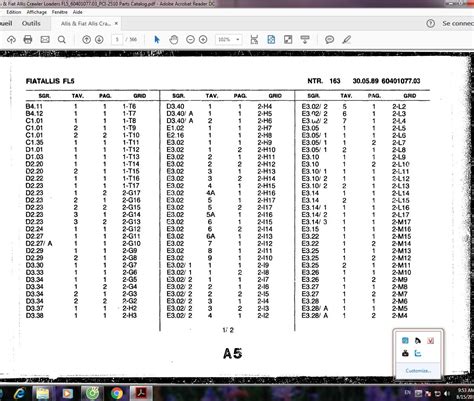
Task: Open Chrome from the taskbar
Action: (x=117, y=394)
